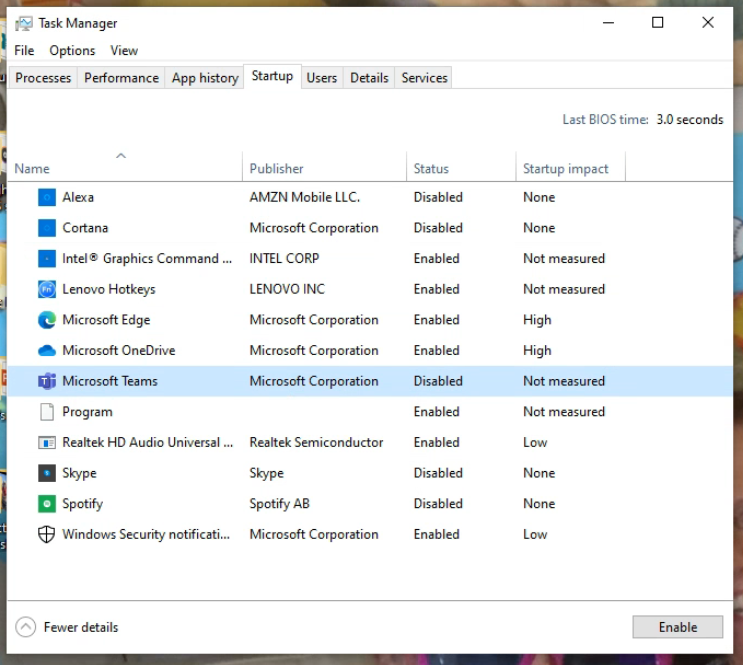
Task: Close the Task Manager window
Action: [x=707, y=22]
